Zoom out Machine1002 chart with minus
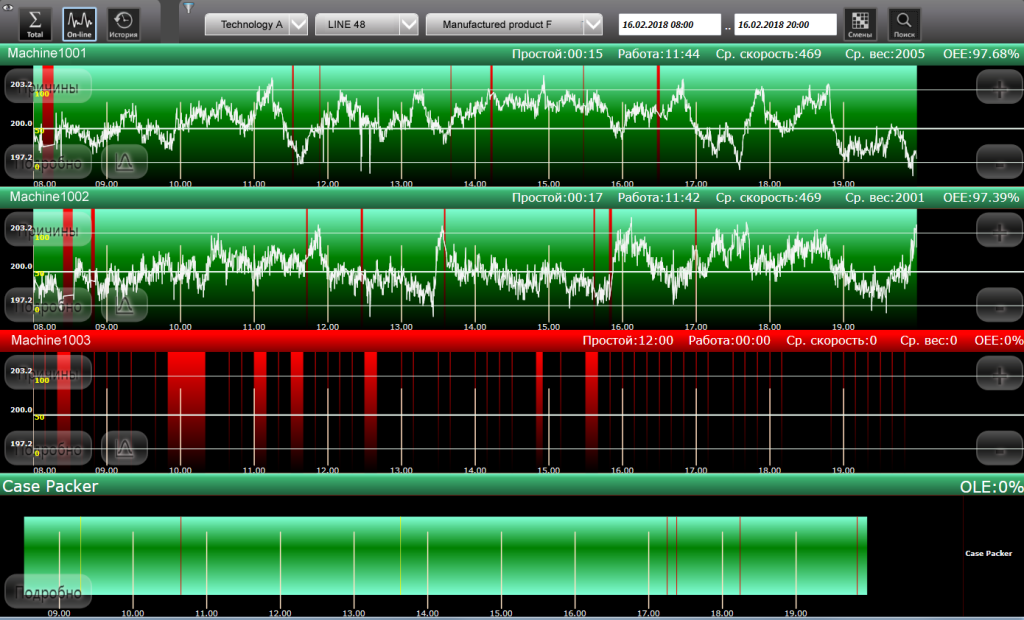The width and height of the screenshot is (1024, 620). [999, 303]
